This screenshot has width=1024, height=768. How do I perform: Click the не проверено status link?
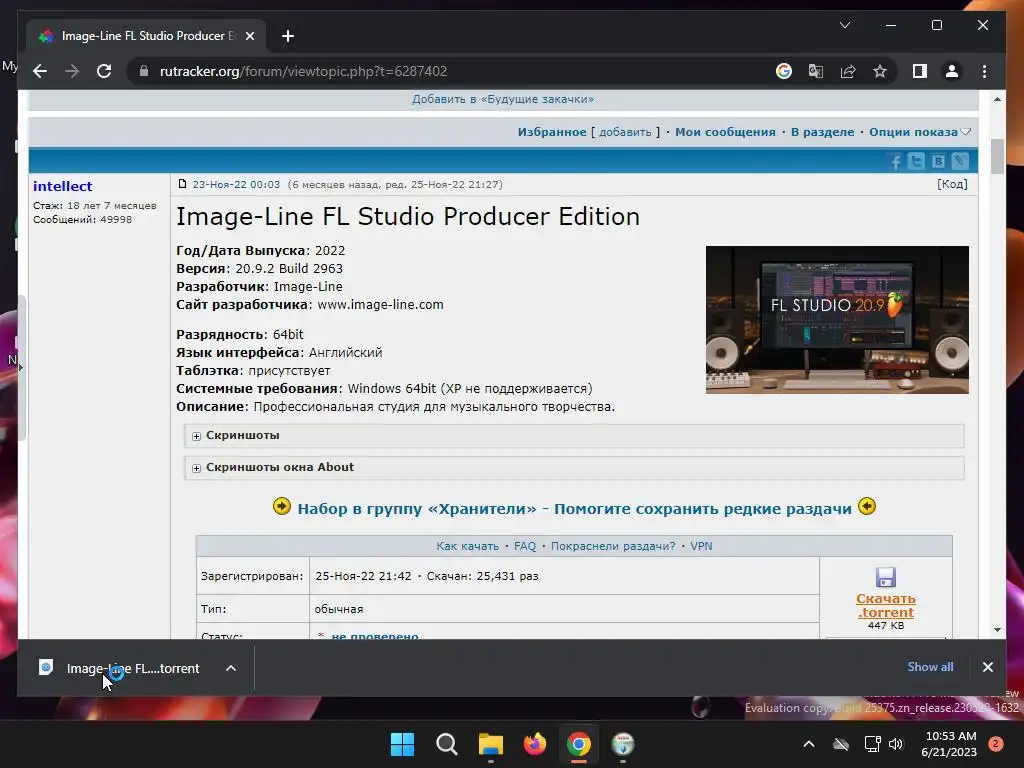pos(374,635)
